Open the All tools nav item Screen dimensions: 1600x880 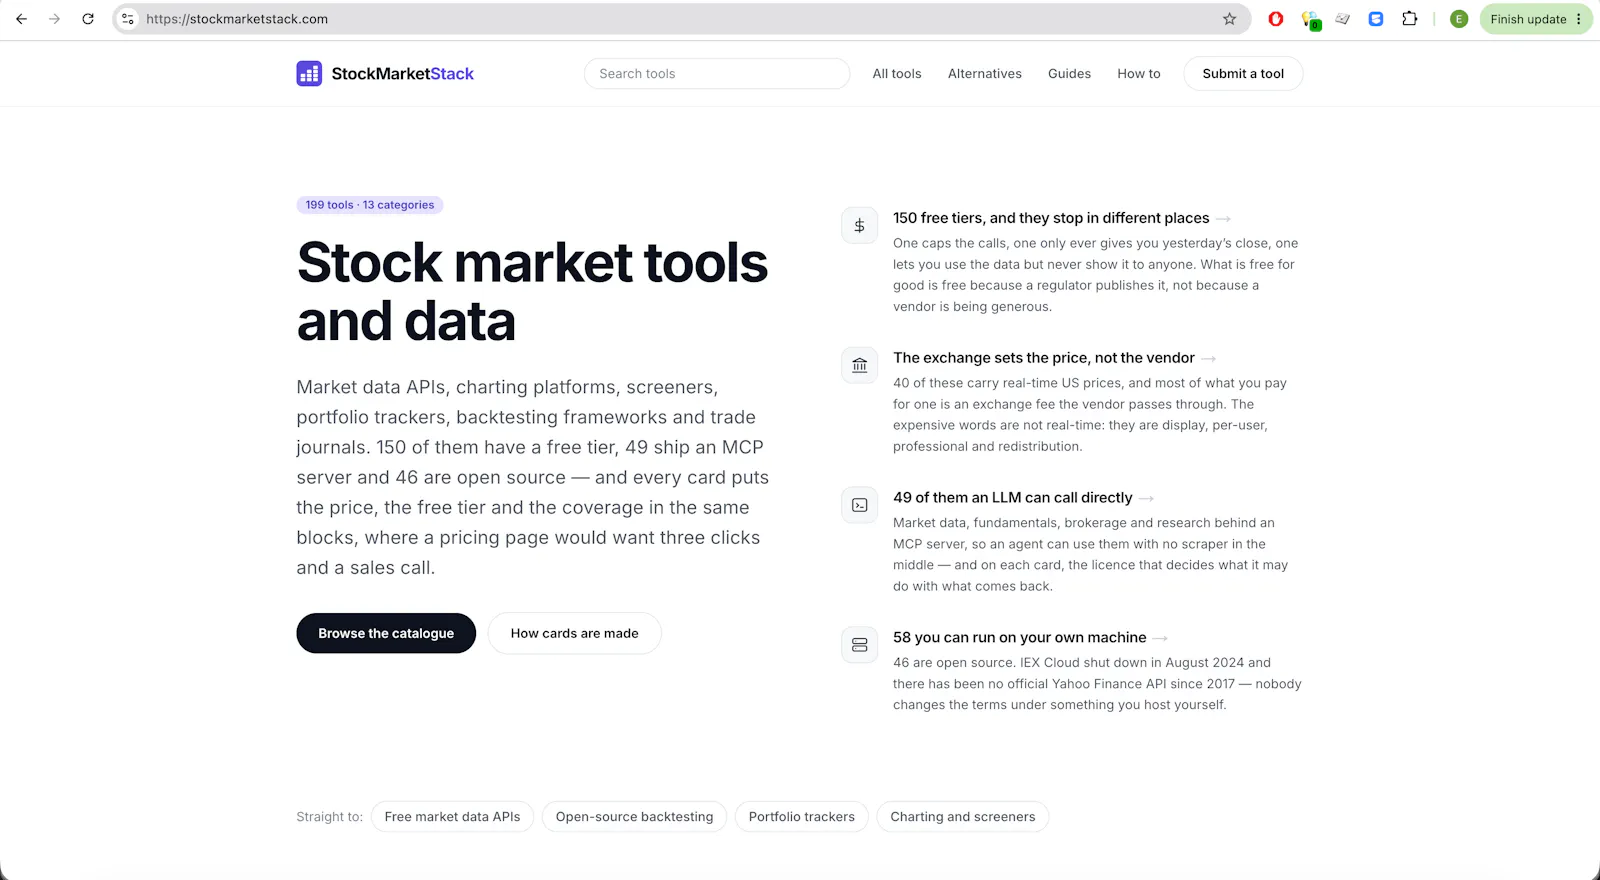coord(897,74)
